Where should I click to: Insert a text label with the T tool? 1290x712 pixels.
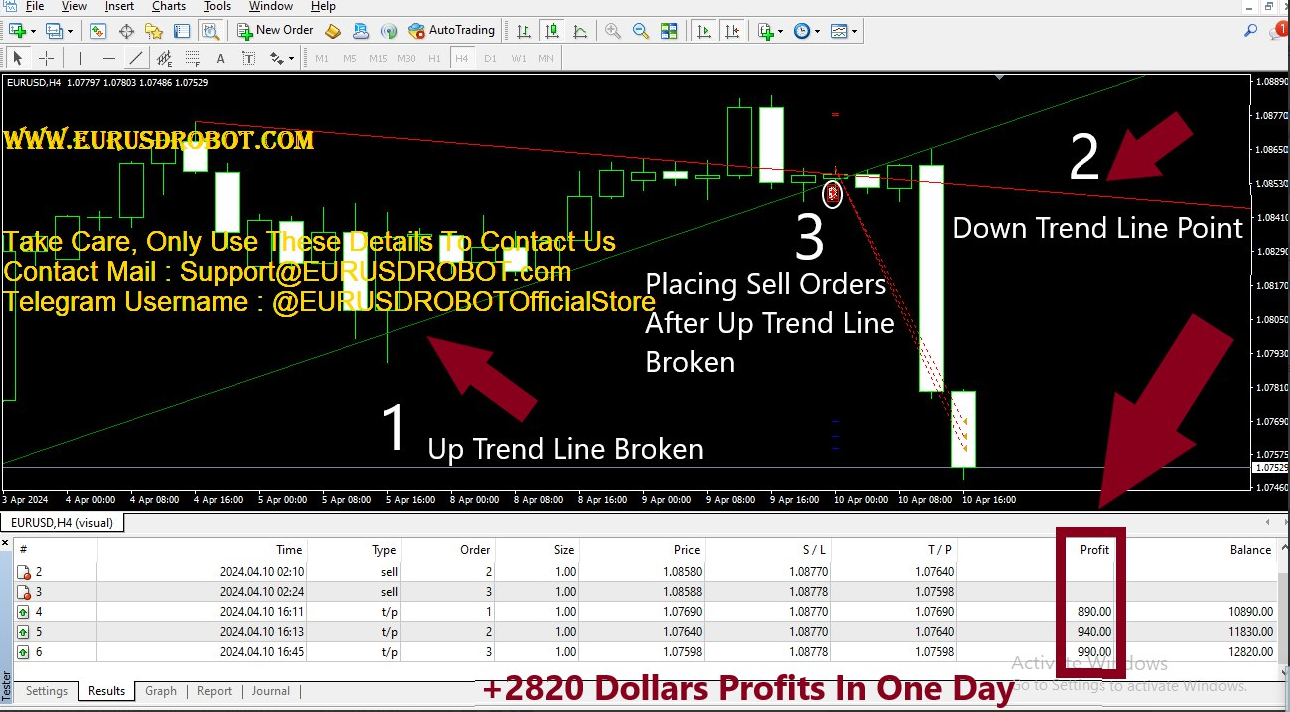(x=248, y=58)
